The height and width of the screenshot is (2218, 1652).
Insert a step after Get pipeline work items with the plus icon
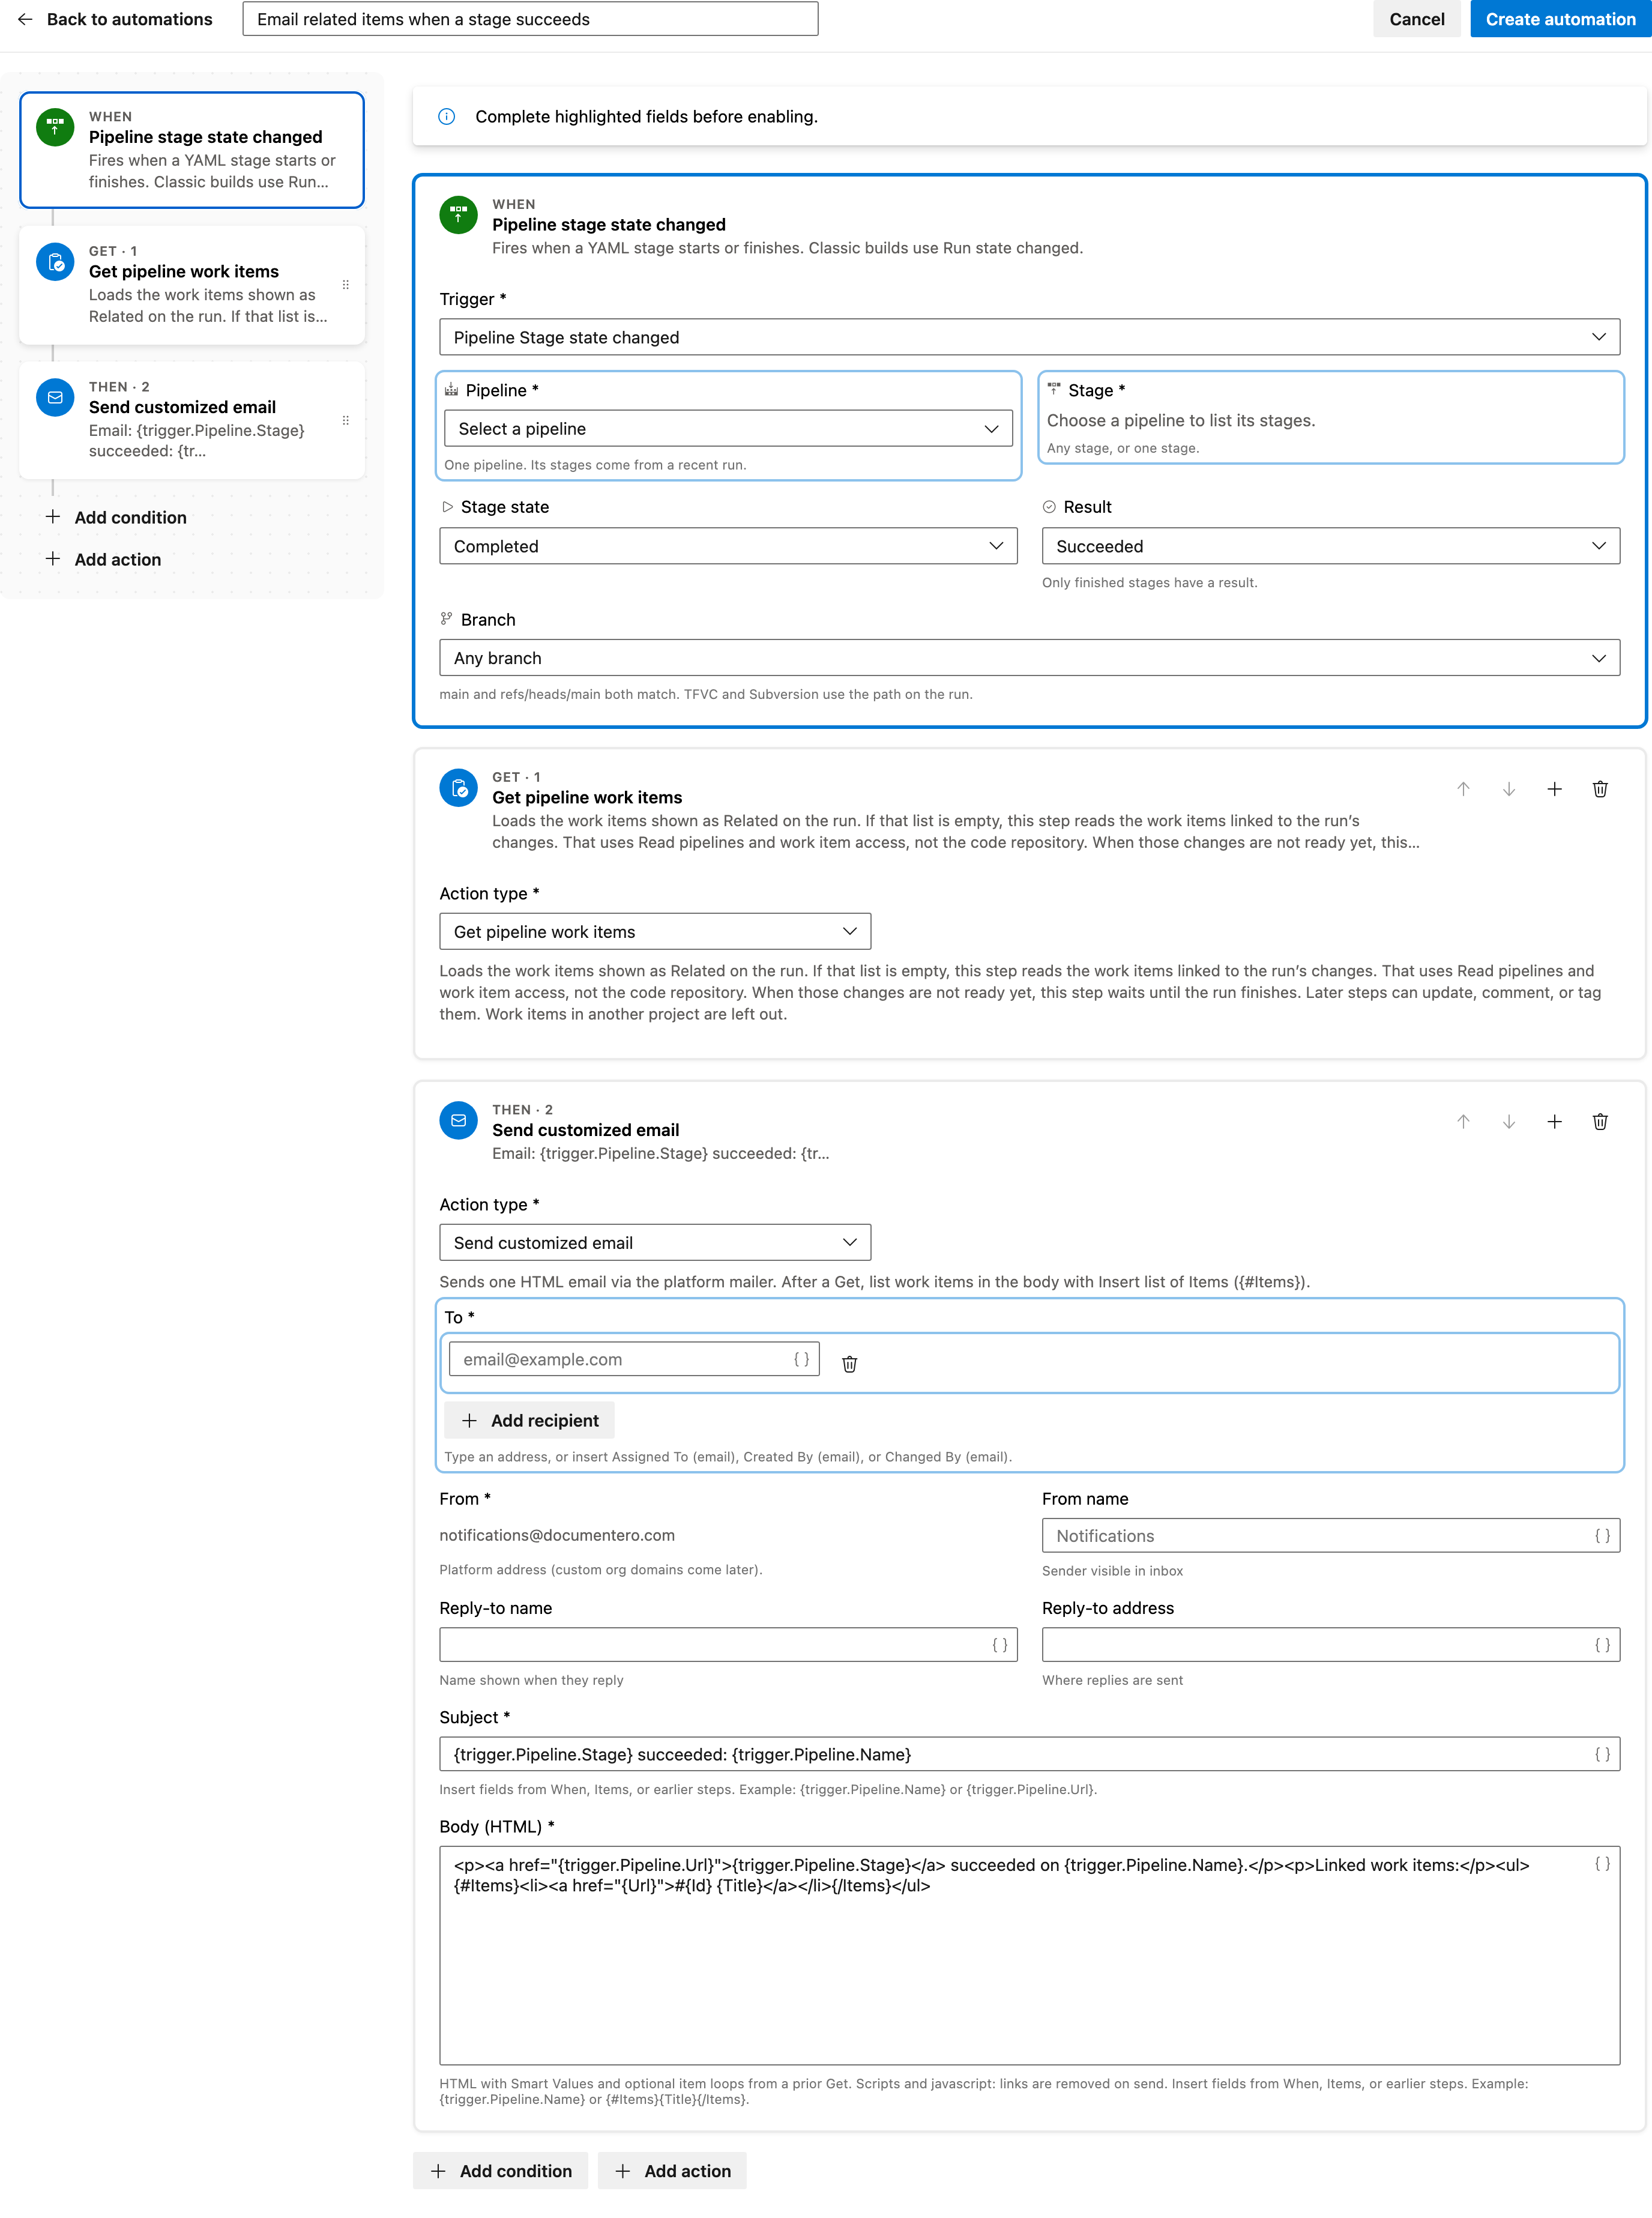coord(1554,789)
